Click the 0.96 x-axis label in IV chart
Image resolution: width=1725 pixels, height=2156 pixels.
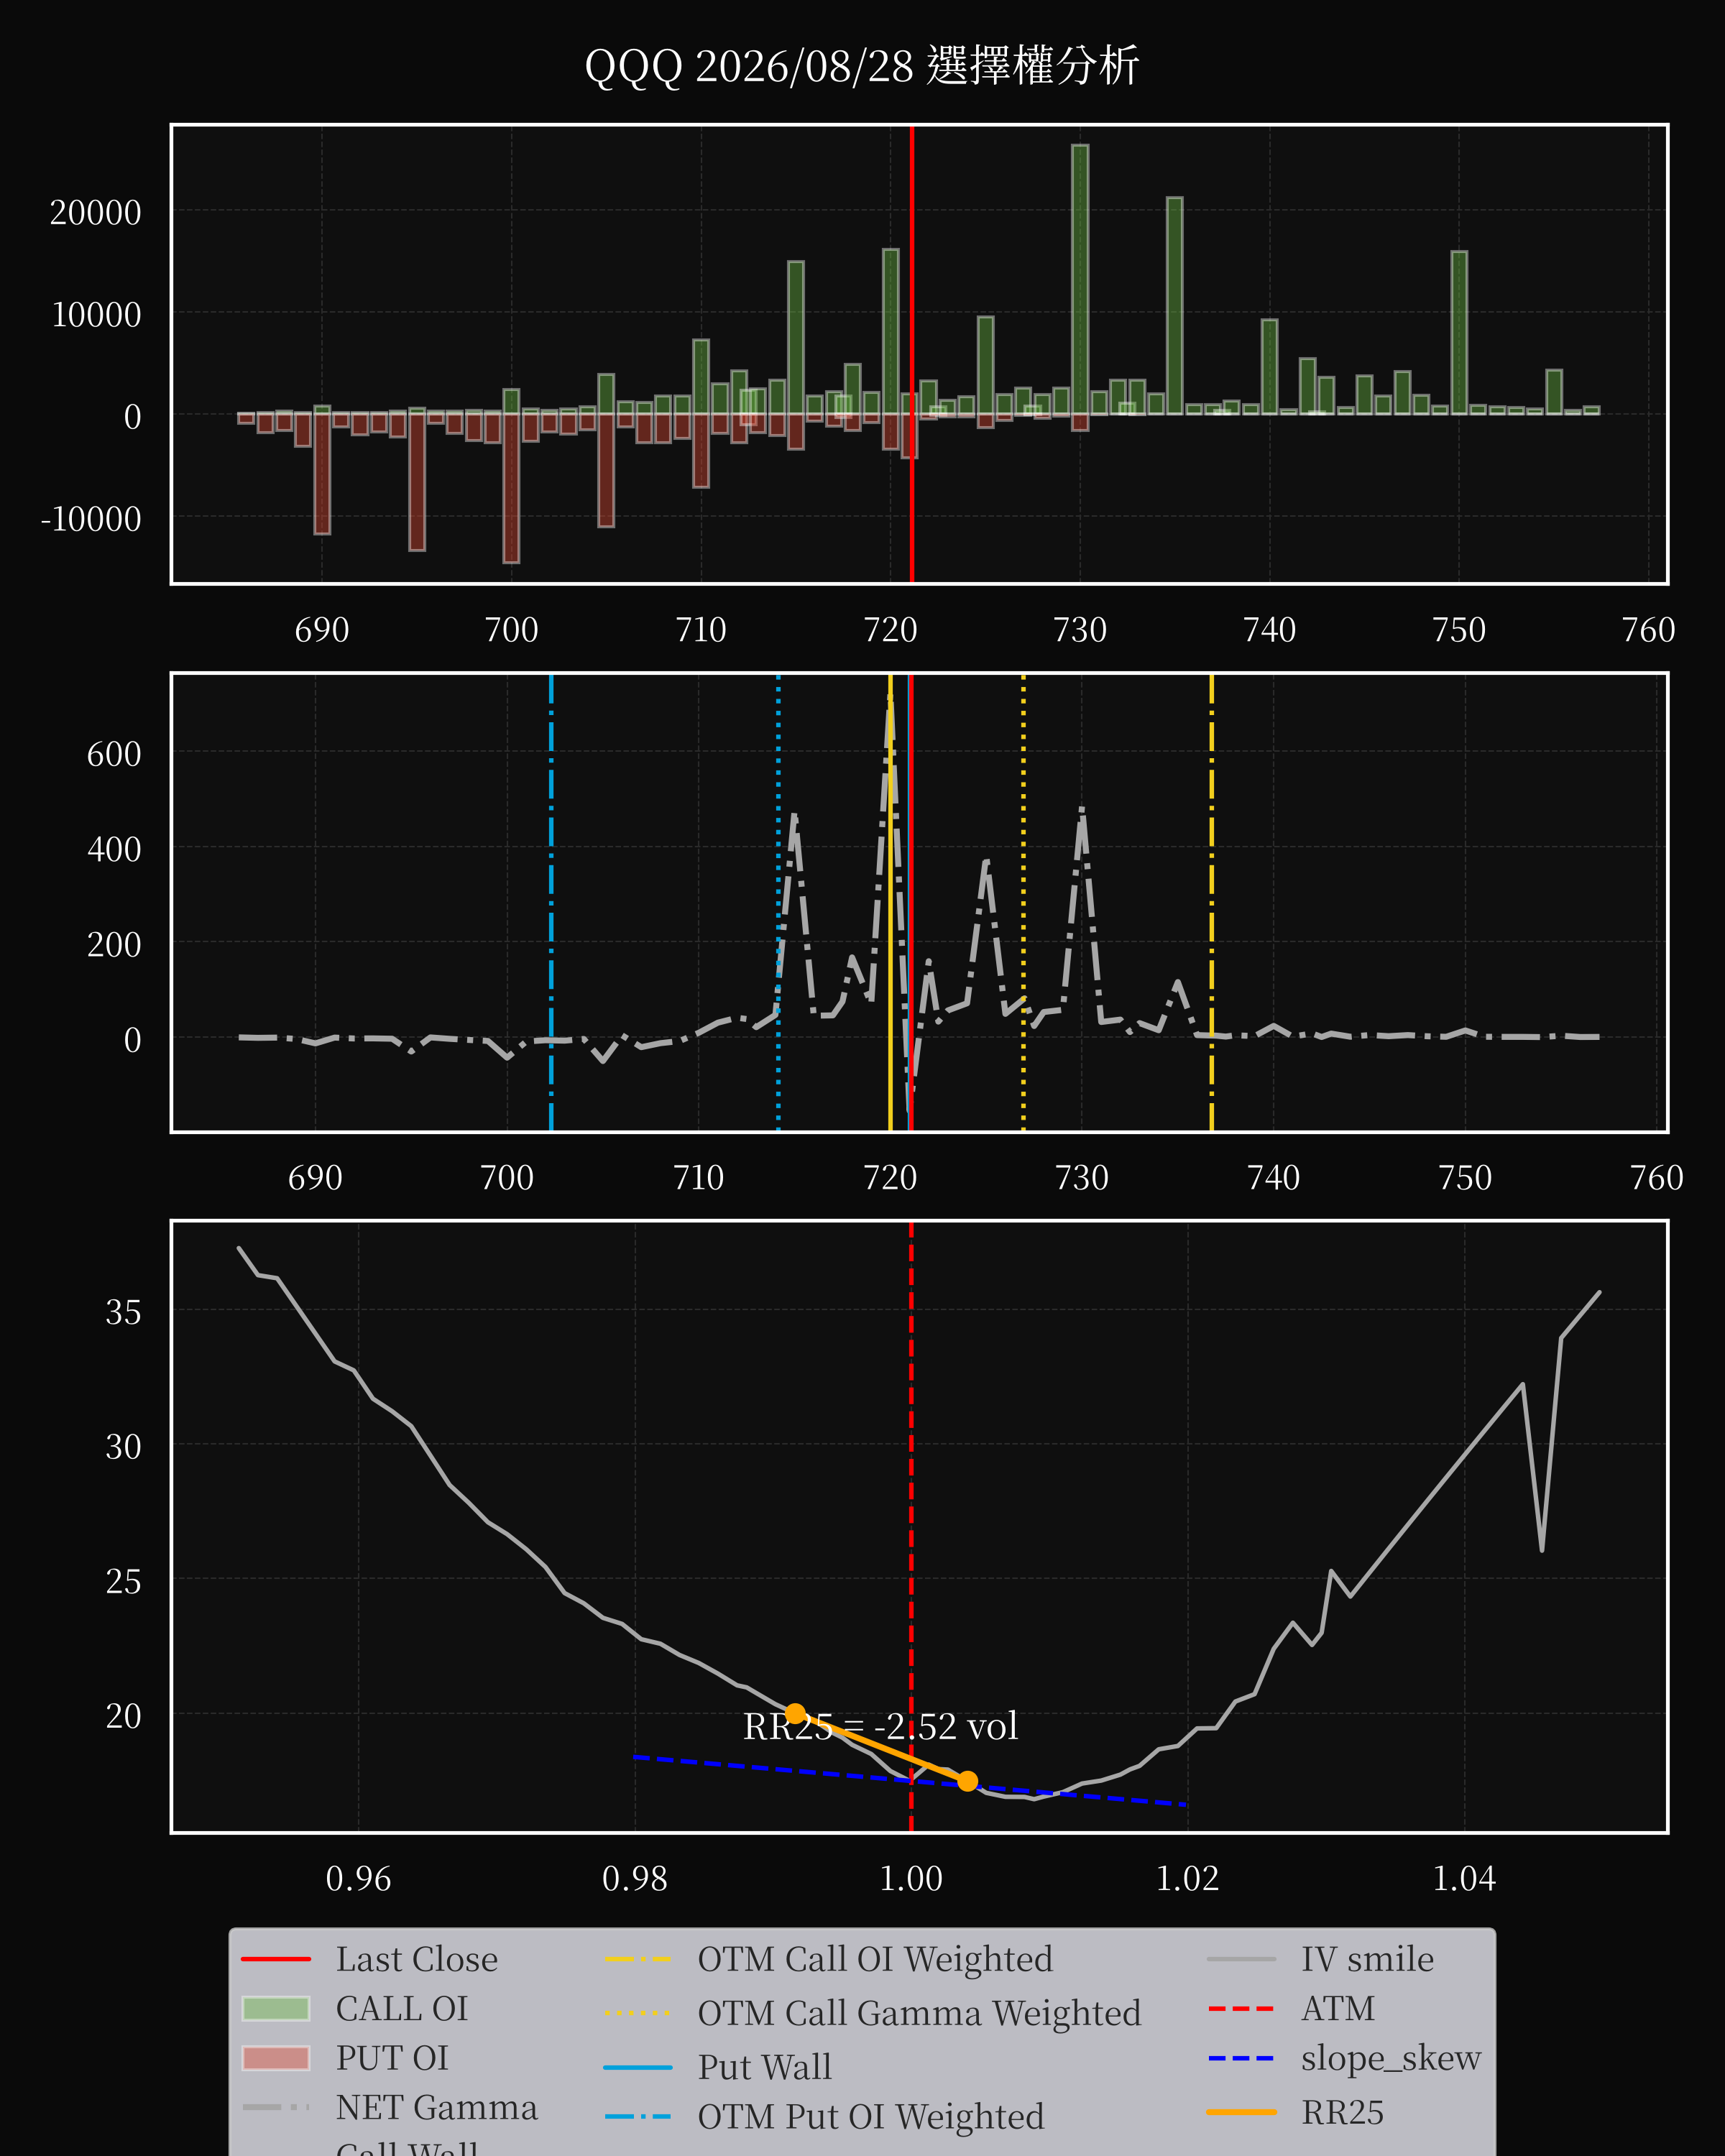click(x=358, y=1878)
